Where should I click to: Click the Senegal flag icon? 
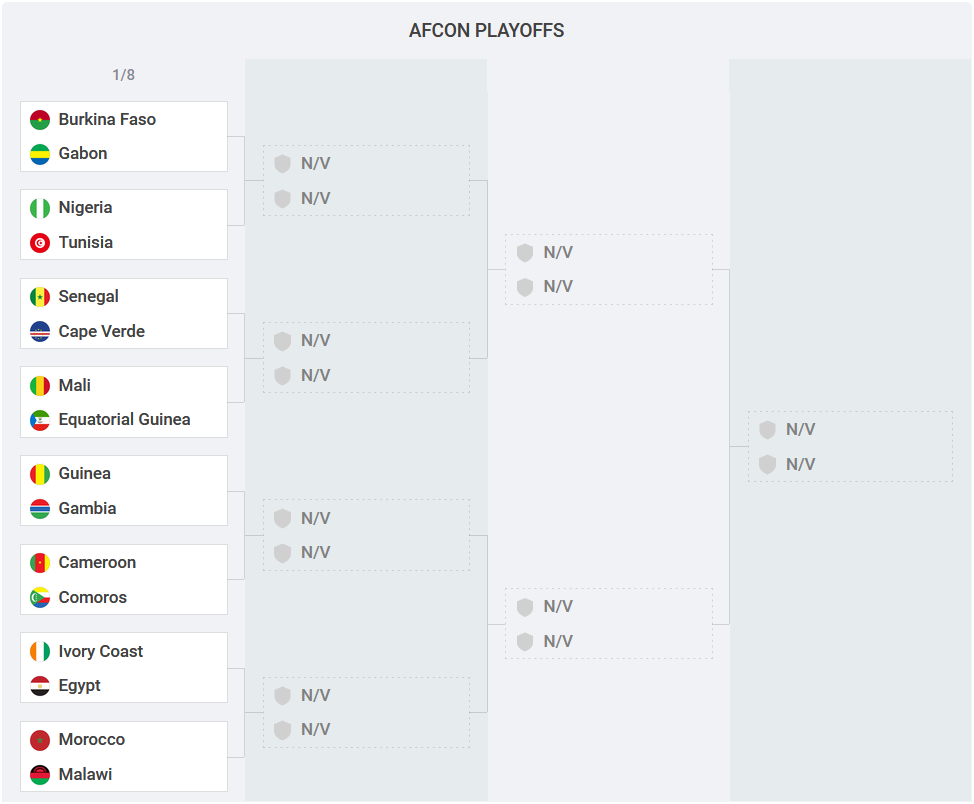coord(40,297)
